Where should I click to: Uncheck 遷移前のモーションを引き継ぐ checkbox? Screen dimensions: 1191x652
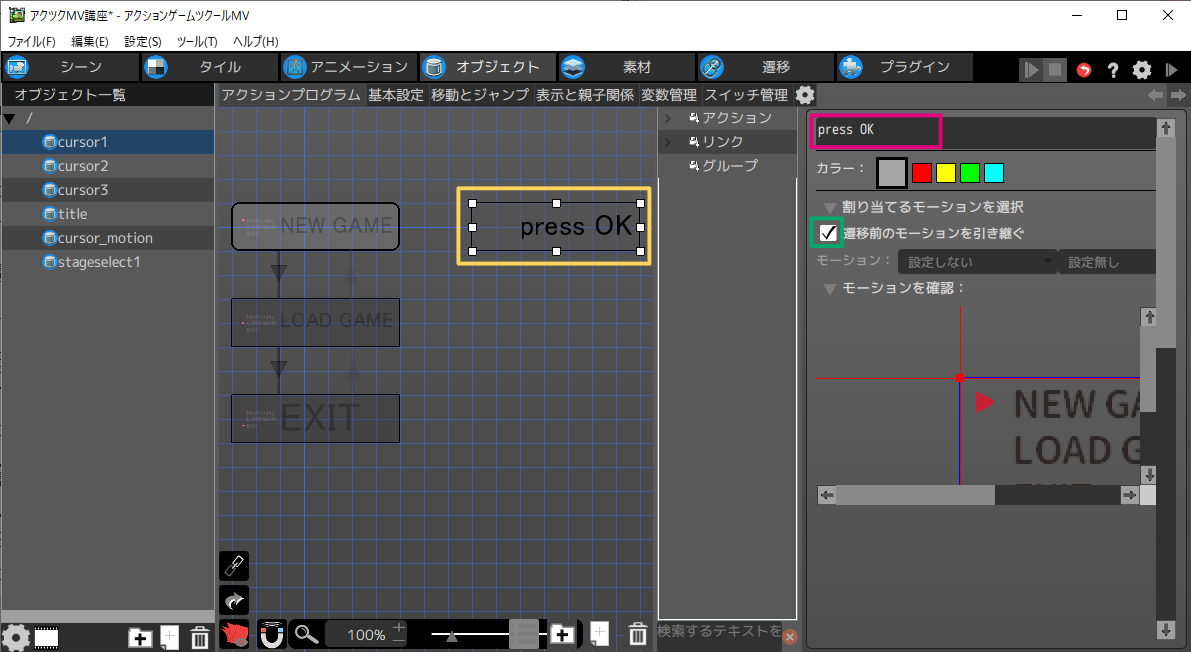(x=828, y=233)
